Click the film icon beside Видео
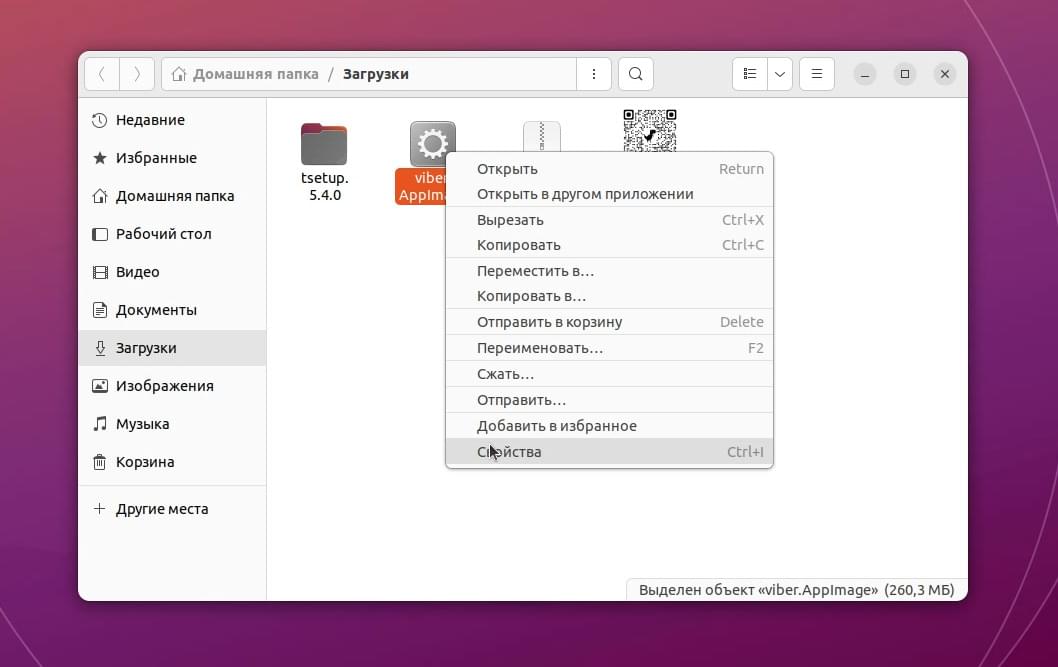Viewport: 1058px width, 667px height. [100, 272]
